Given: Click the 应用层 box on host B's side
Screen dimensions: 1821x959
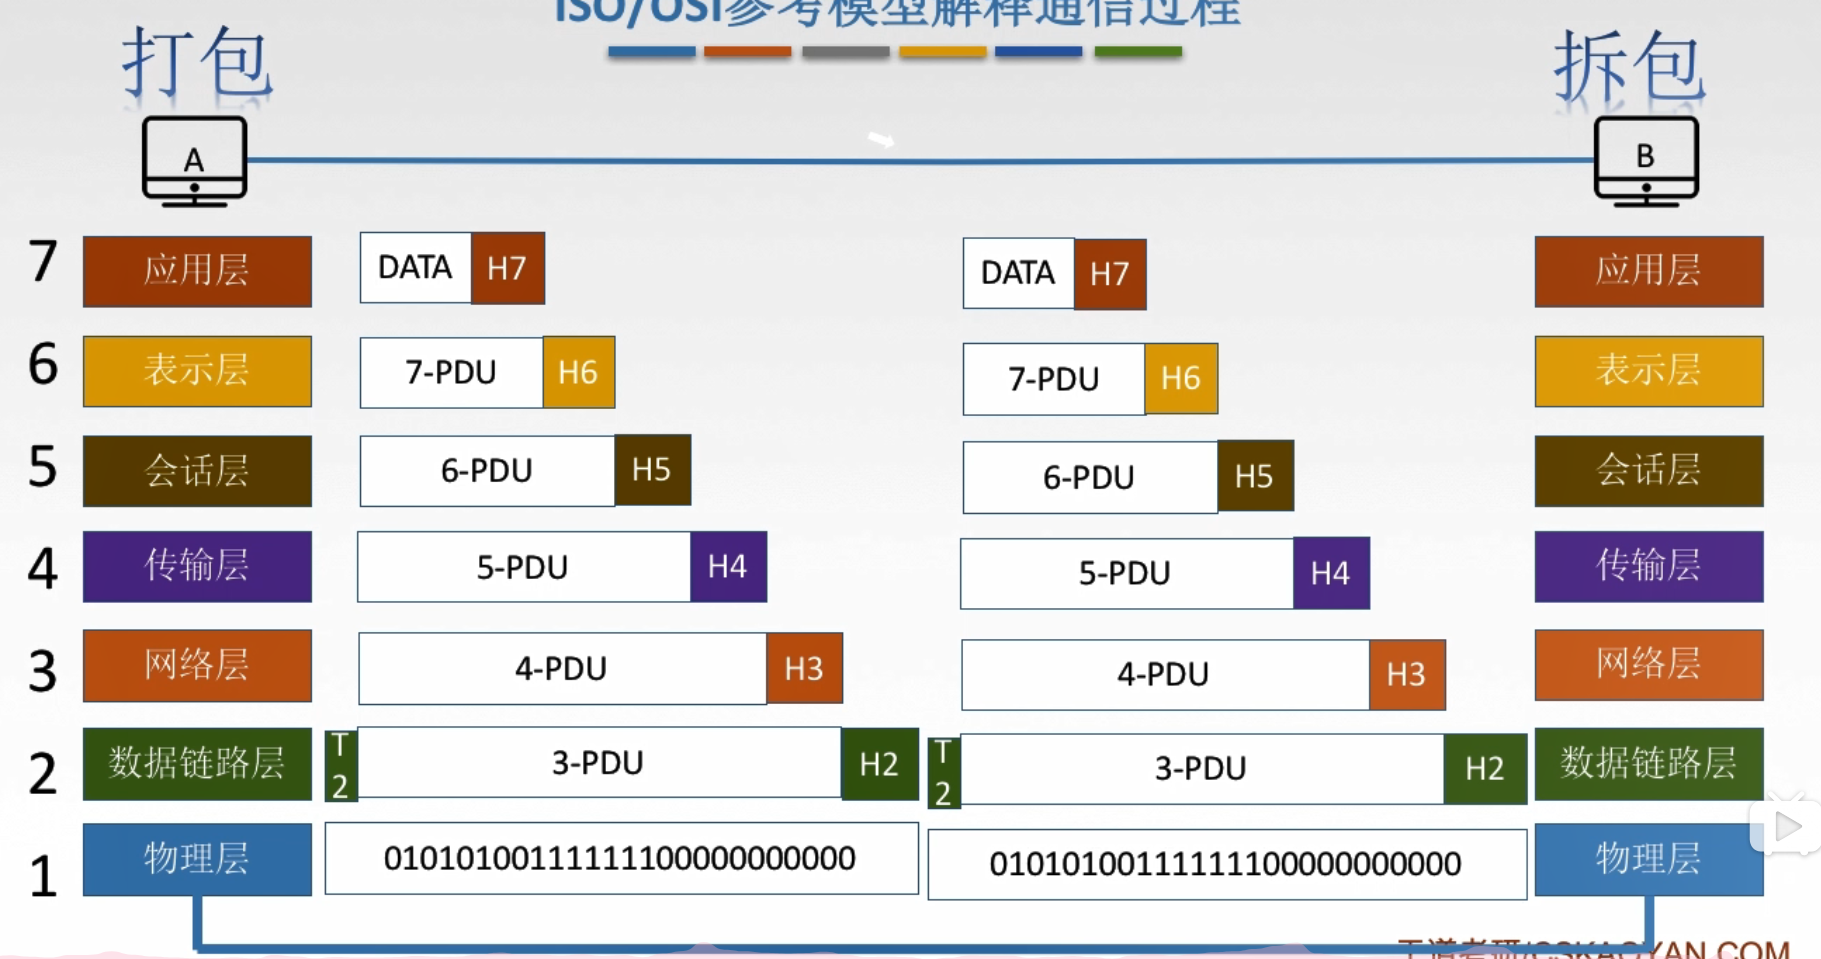Looking at the screenshot, I should point(1649,271).
